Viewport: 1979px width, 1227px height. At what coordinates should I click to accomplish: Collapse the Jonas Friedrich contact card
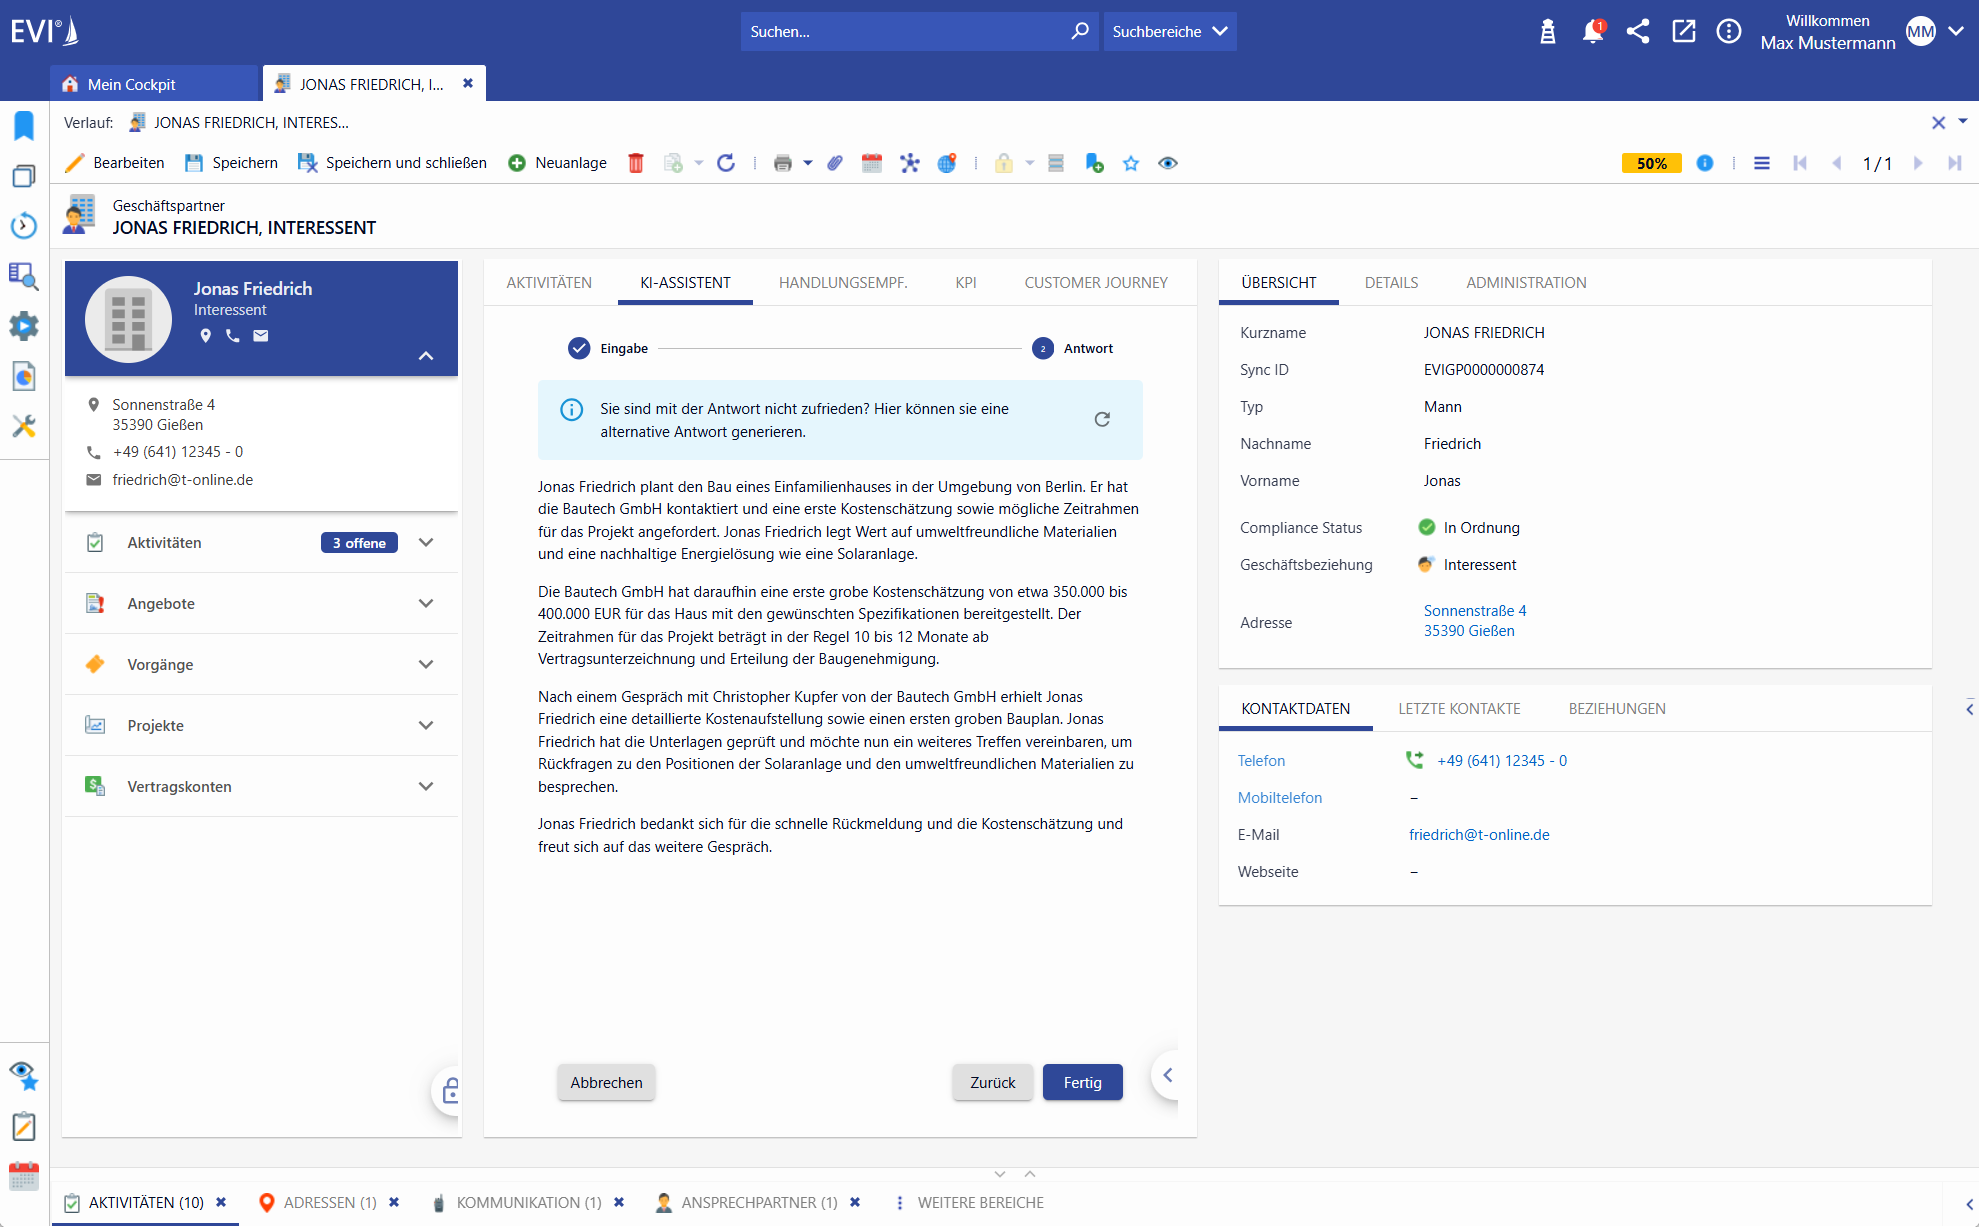pyautogui.click(x=426, y=356)
